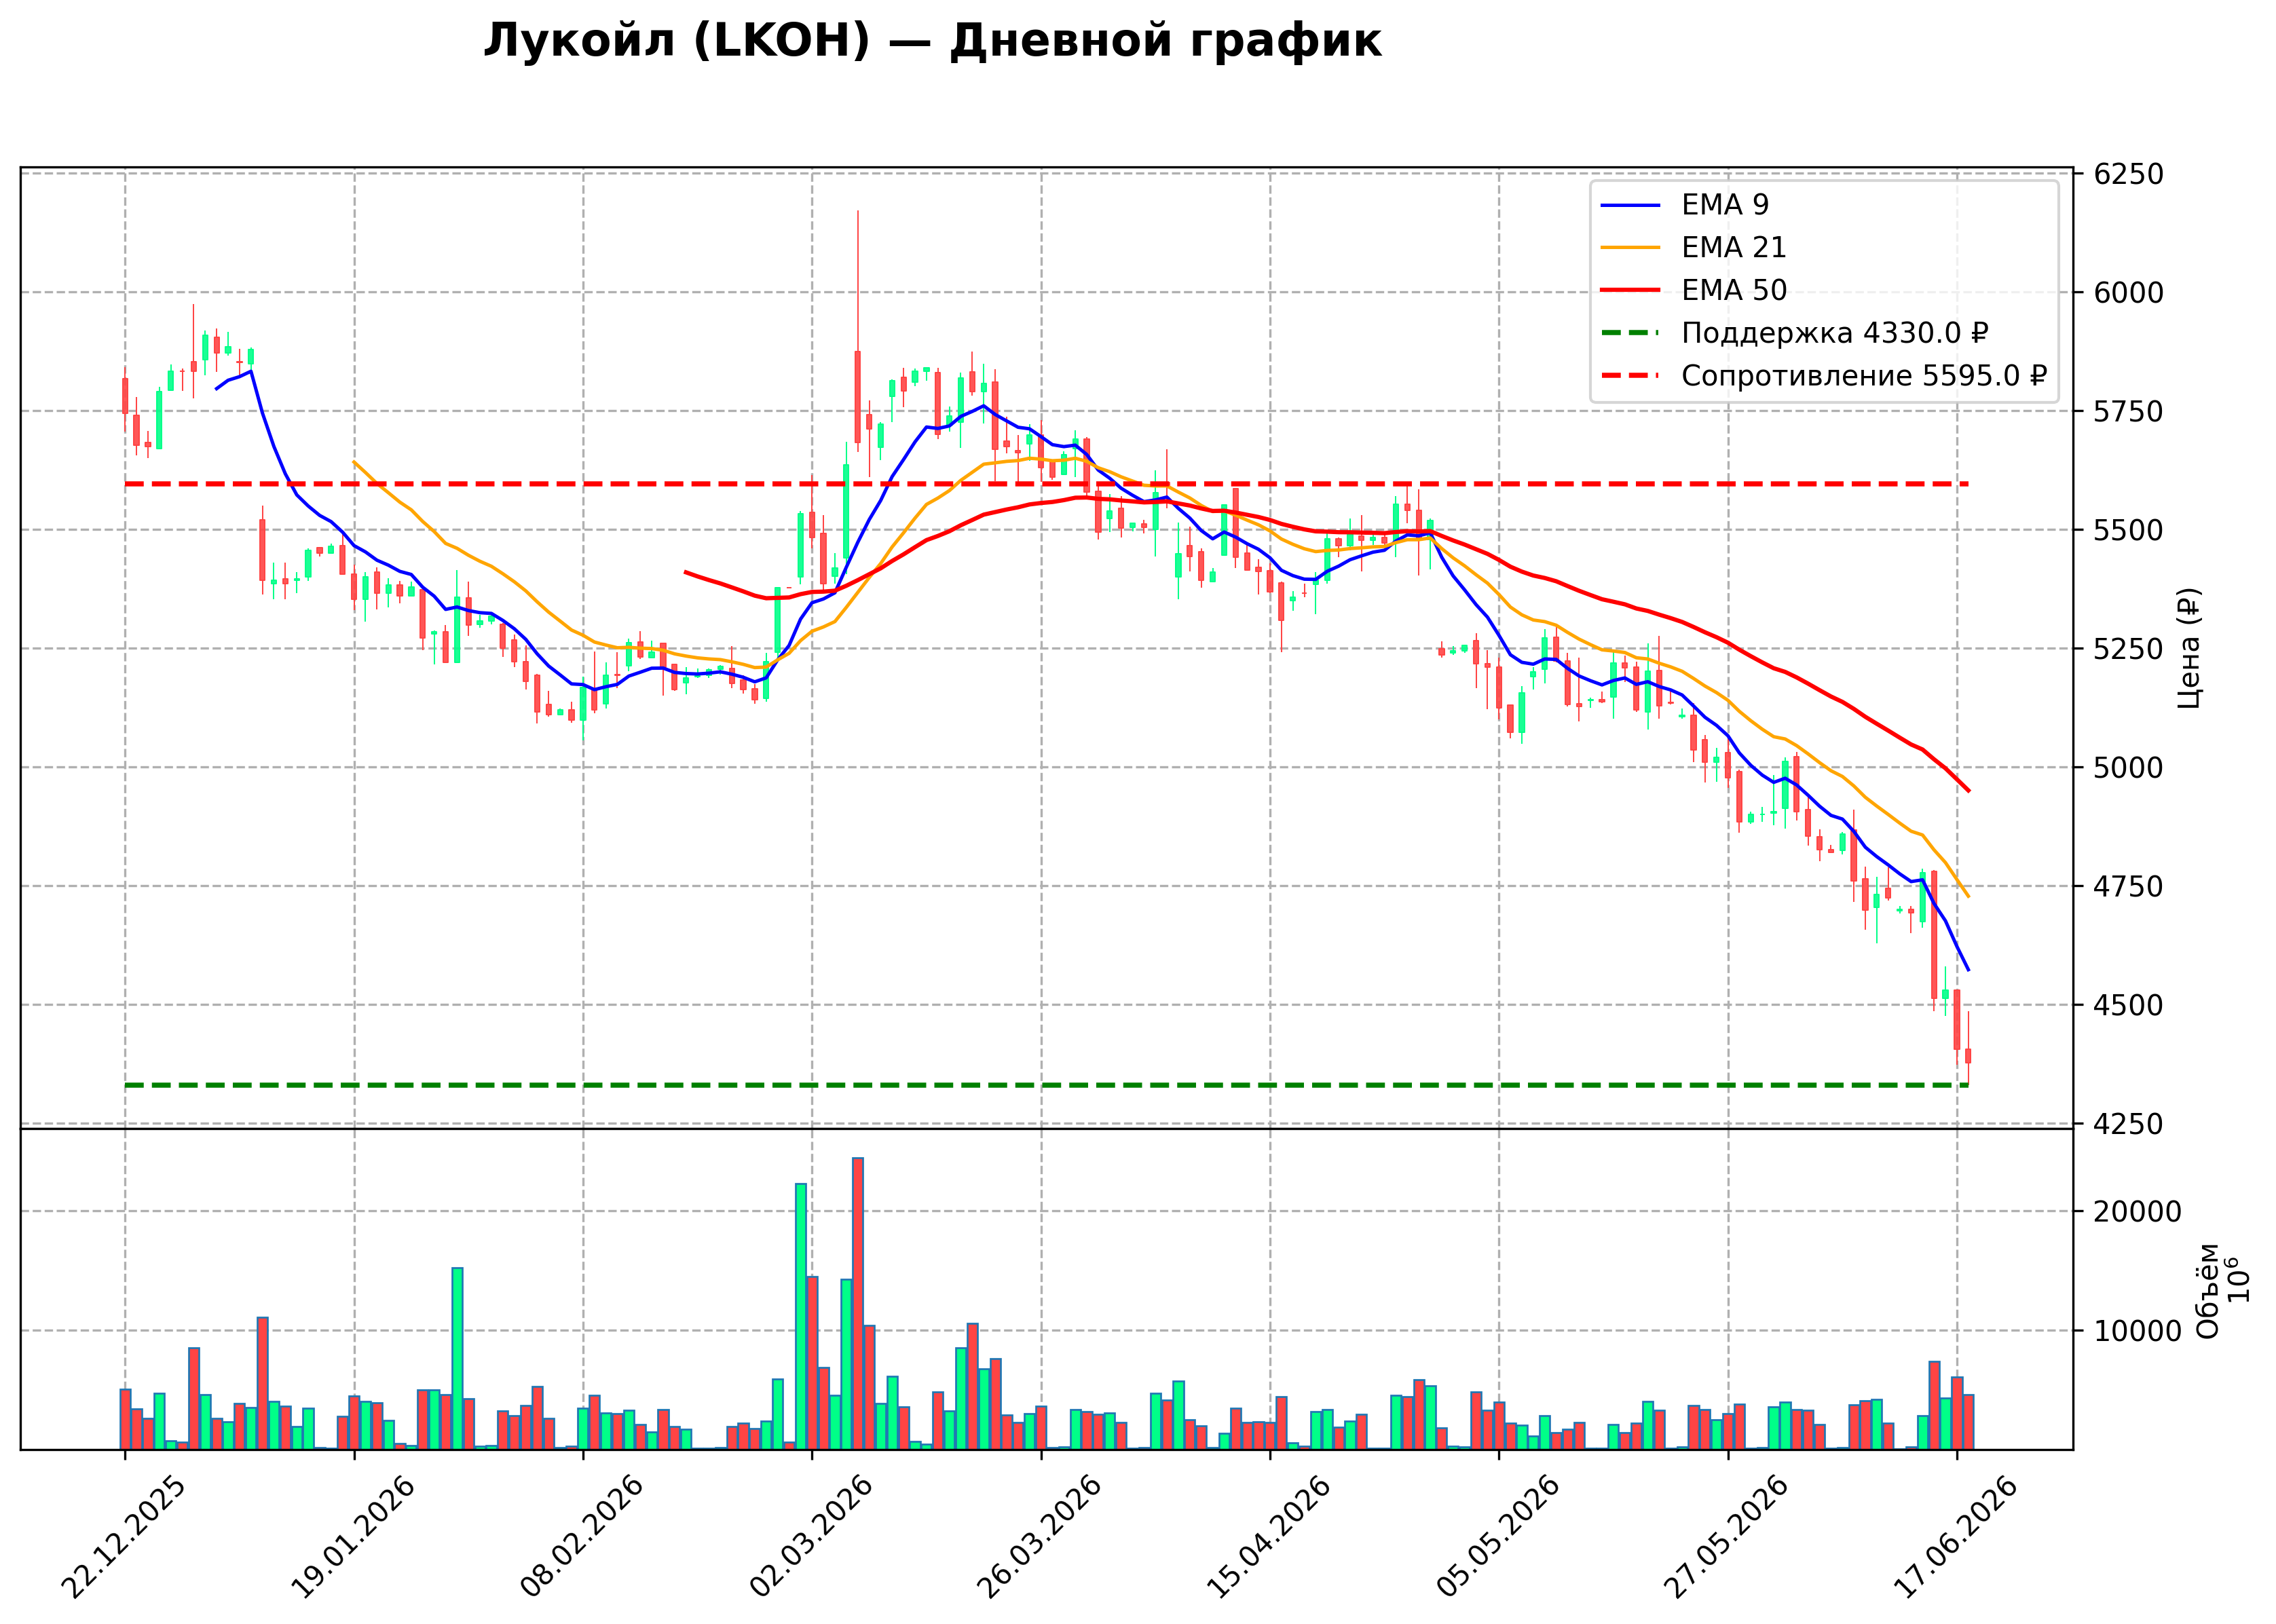Click the 5000 price axis label
2276x1624 pixels.
click(2129, 768)
